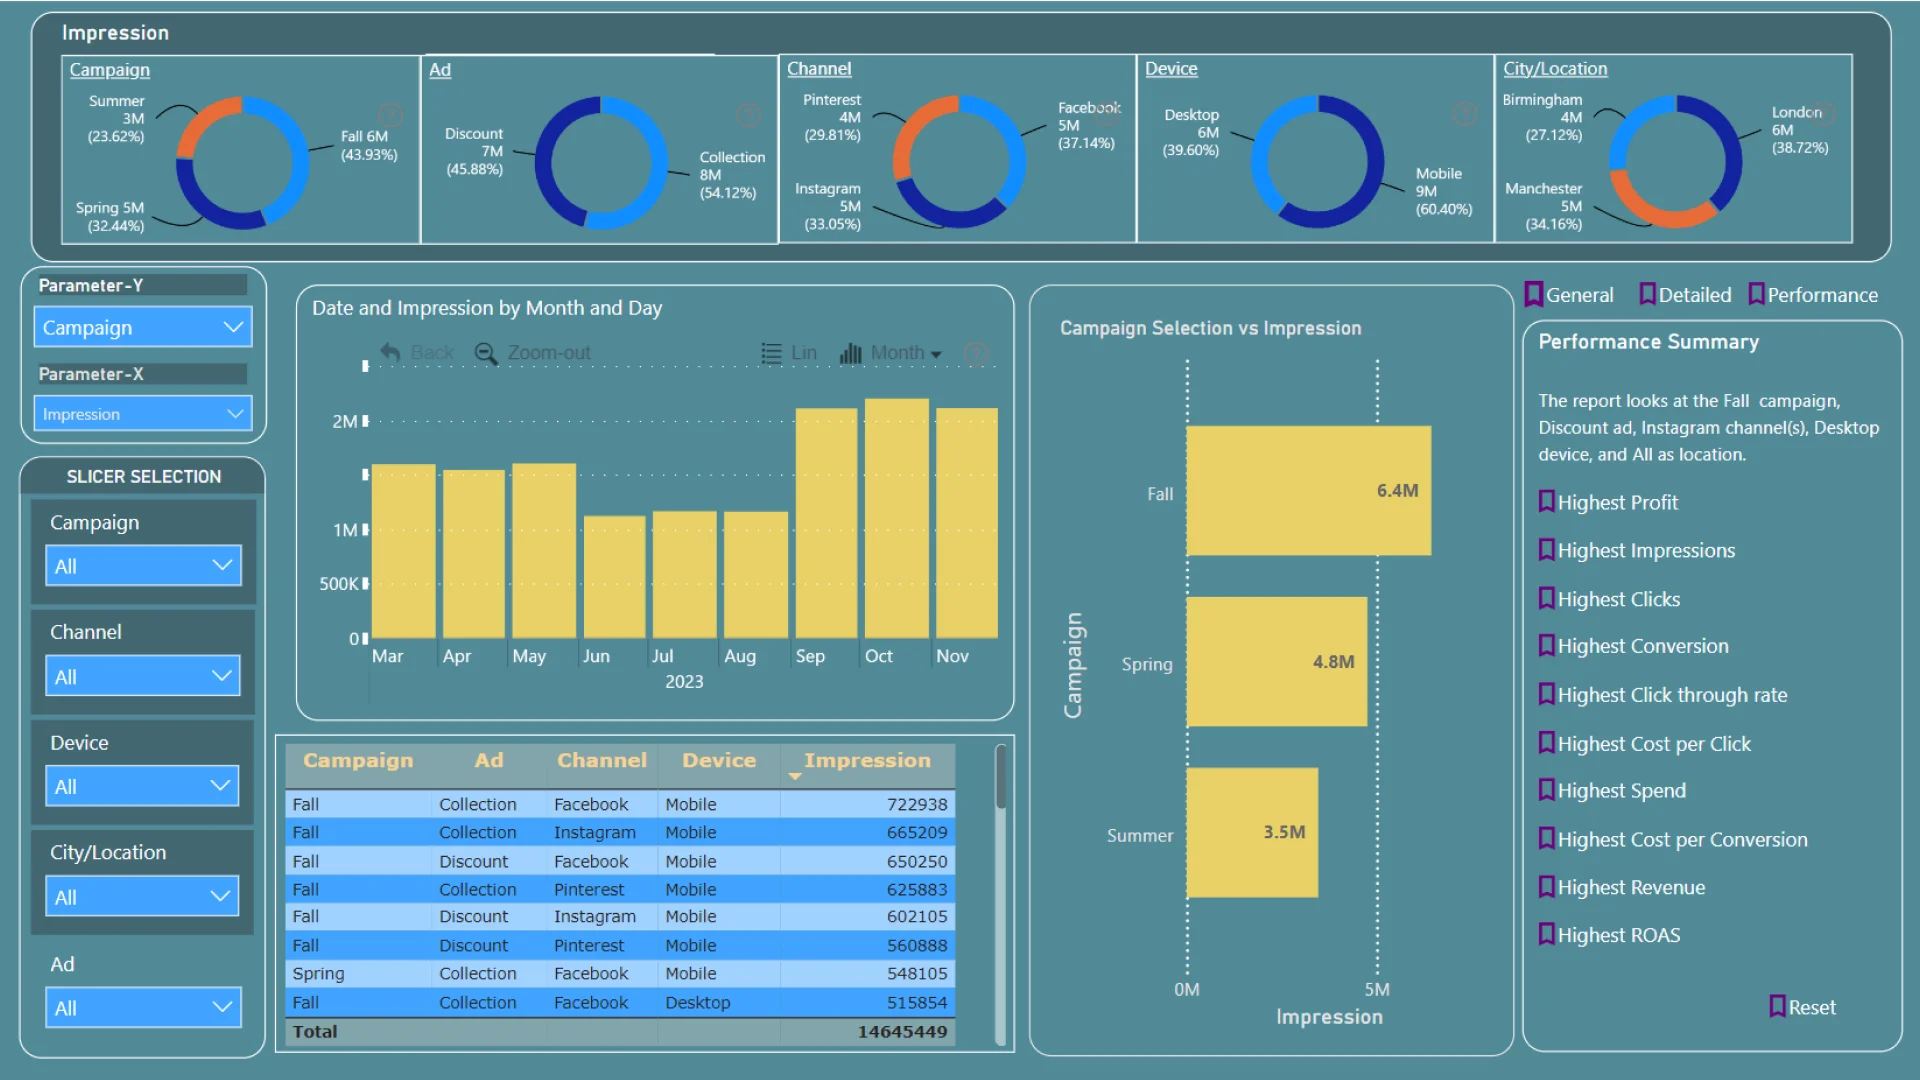Toggle the Lin scale icon

(771, 353)
